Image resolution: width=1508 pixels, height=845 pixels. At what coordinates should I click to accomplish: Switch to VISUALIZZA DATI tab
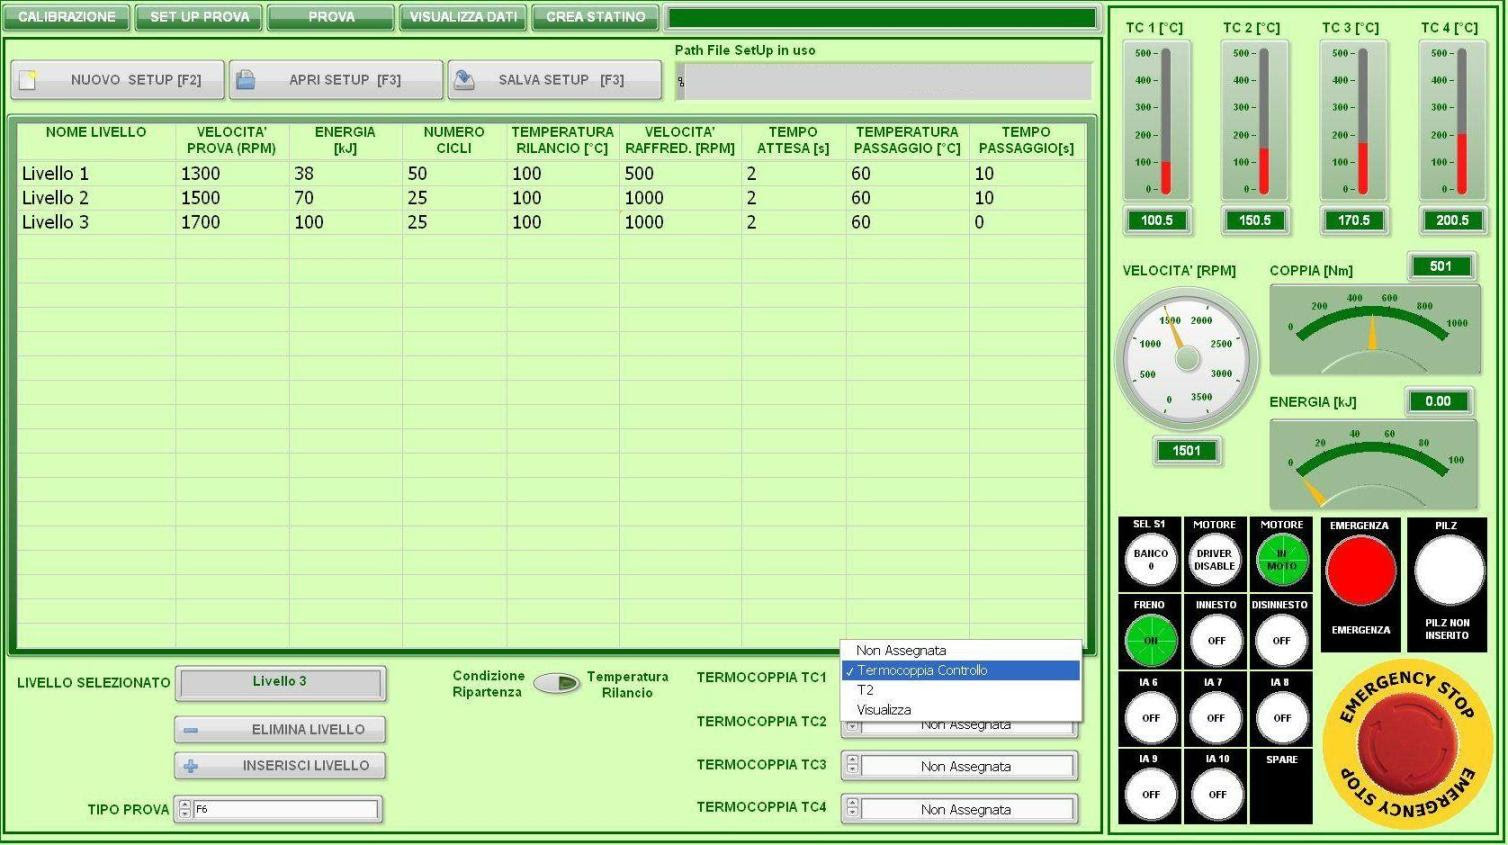(463, 17)
